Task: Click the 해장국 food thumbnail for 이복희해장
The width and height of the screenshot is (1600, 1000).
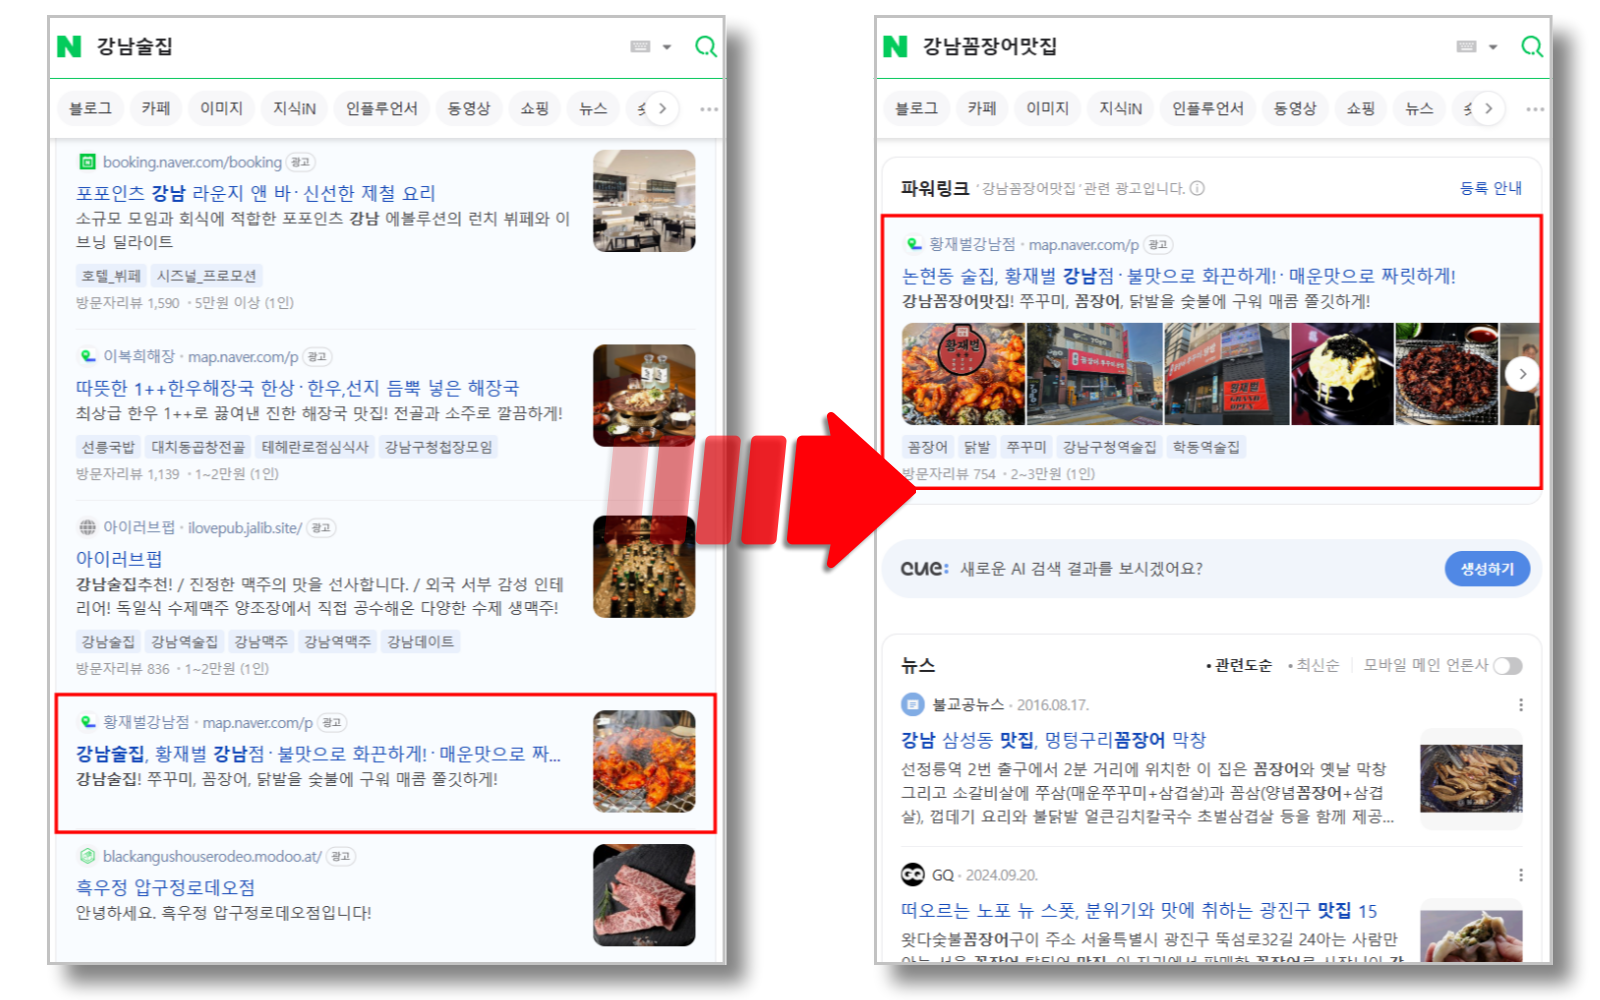Action: (644, 395)
